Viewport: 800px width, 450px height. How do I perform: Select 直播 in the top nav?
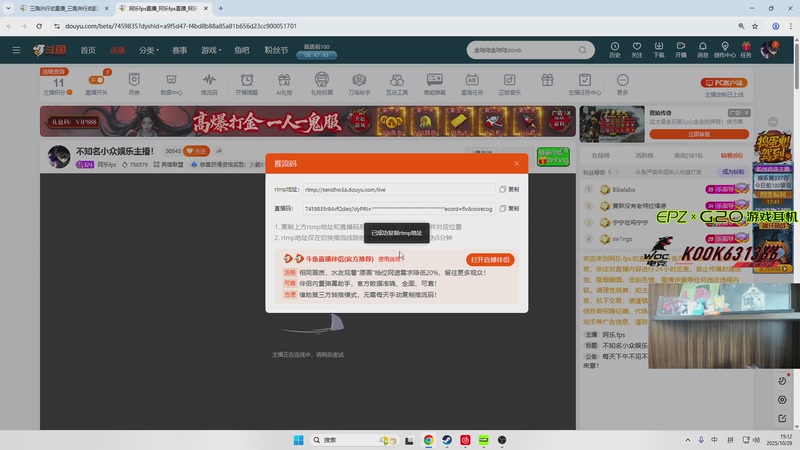pyautogui.click(x=118, y=50)
